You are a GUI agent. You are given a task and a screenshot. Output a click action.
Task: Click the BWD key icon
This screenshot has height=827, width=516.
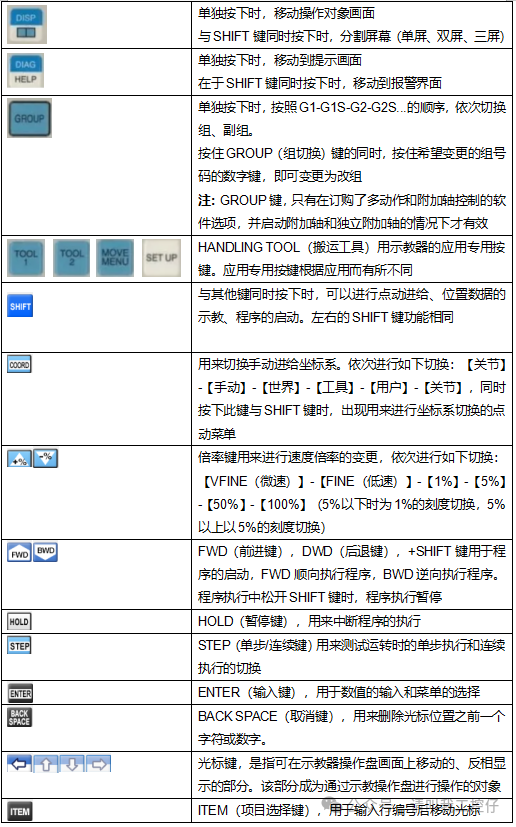point(45,552)
